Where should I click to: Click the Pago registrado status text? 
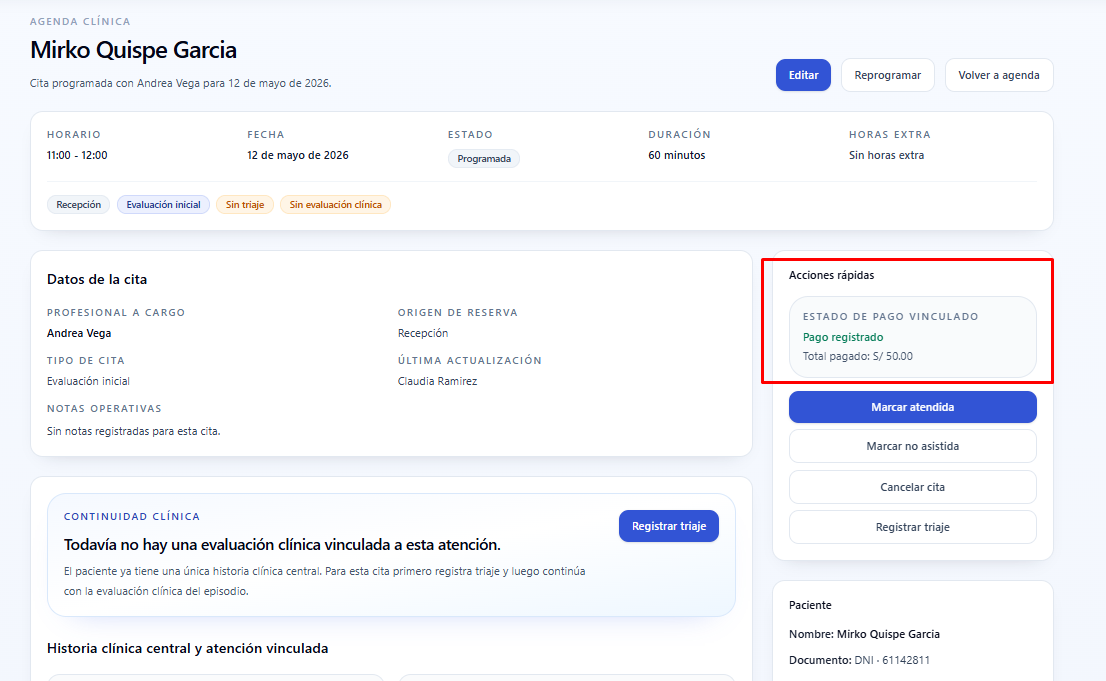coord(843,337)
